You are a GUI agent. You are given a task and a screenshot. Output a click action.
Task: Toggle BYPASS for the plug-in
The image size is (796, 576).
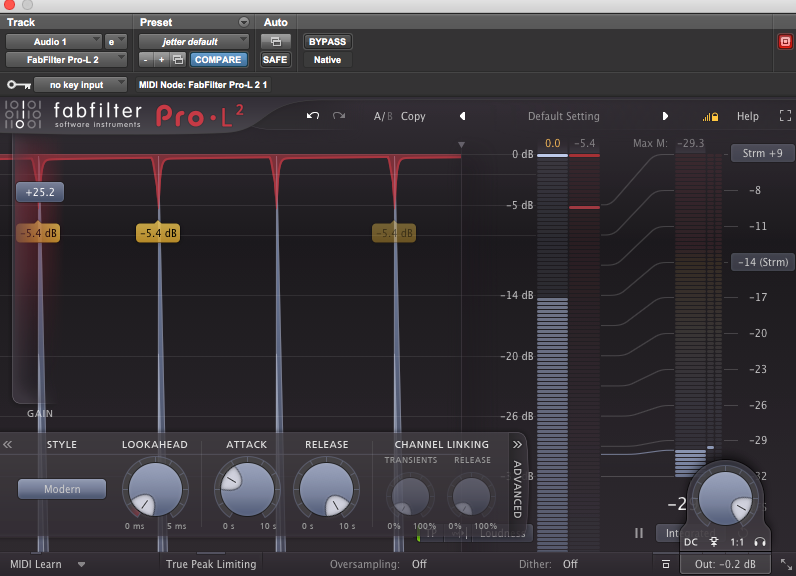tap(327, 42)
